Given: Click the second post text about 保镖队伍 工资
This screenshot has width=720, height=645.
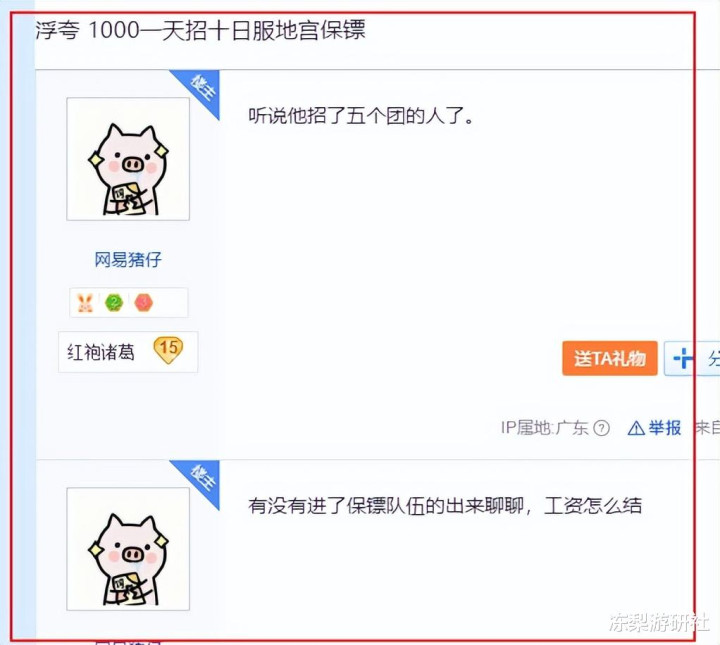Looking at the screenshot, I should tap(444, 505).
